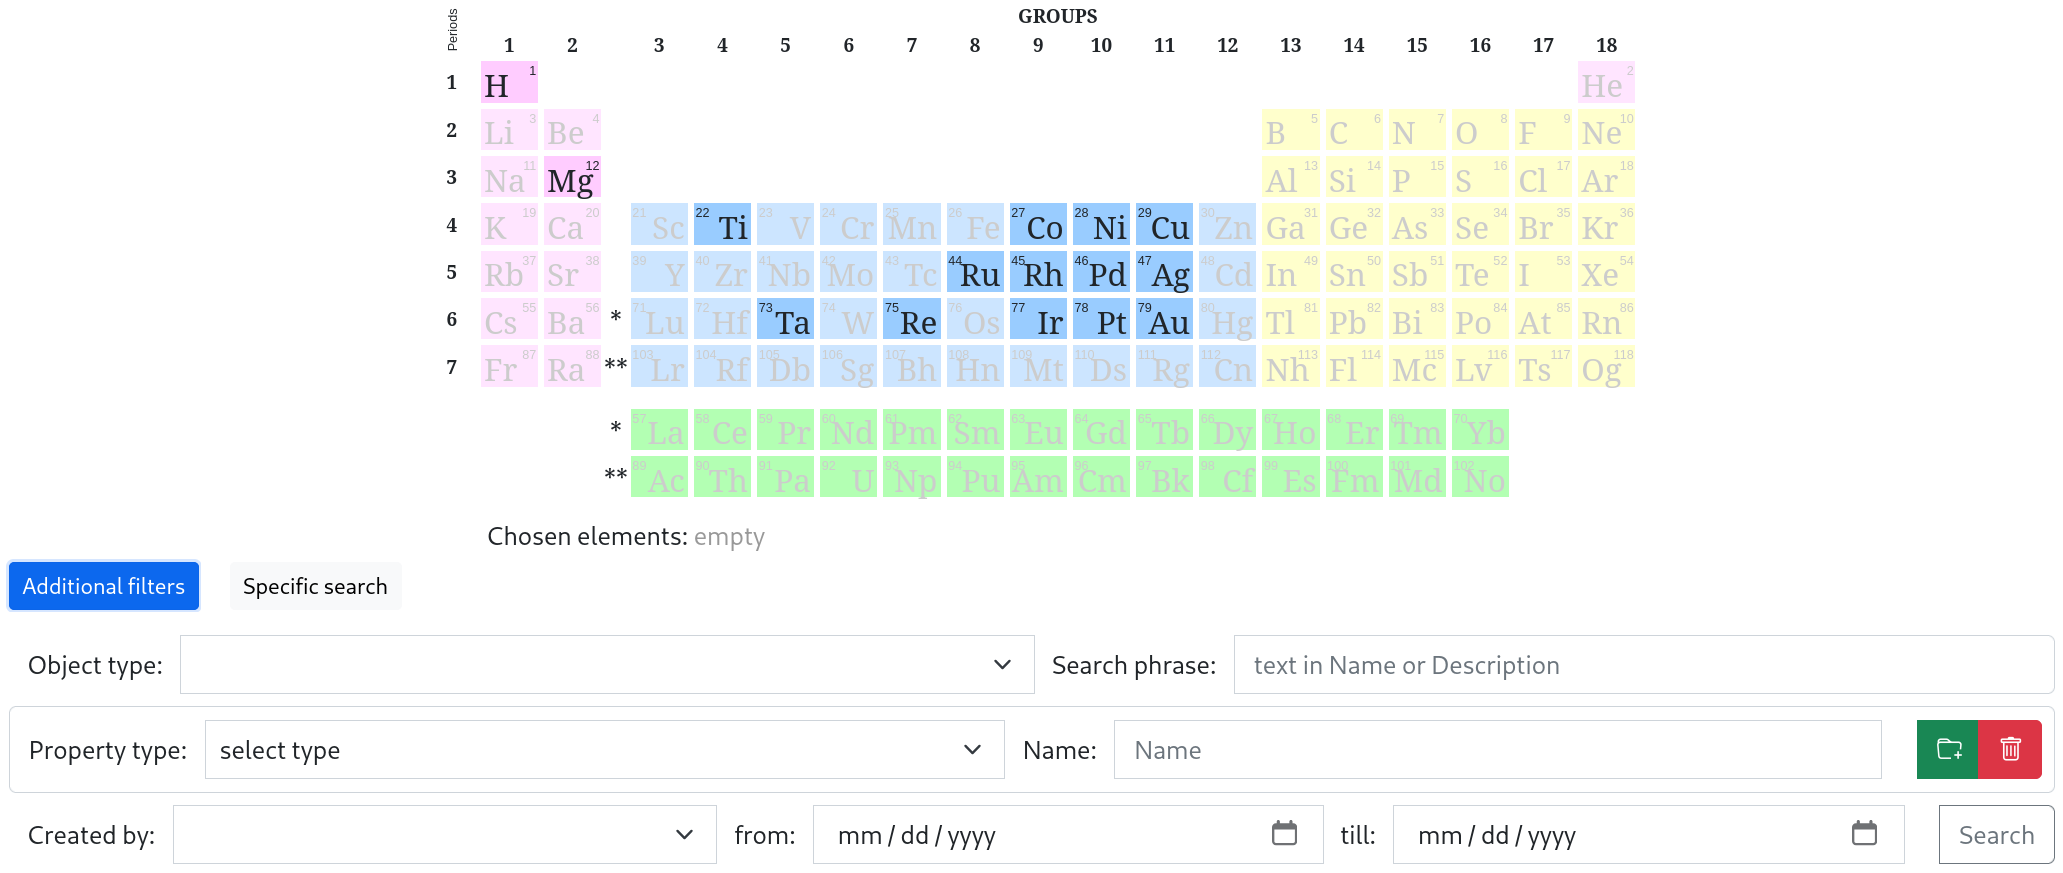Select the Ruthenium (Ru) element tile

pyautogui.click(x=975, y=273)
